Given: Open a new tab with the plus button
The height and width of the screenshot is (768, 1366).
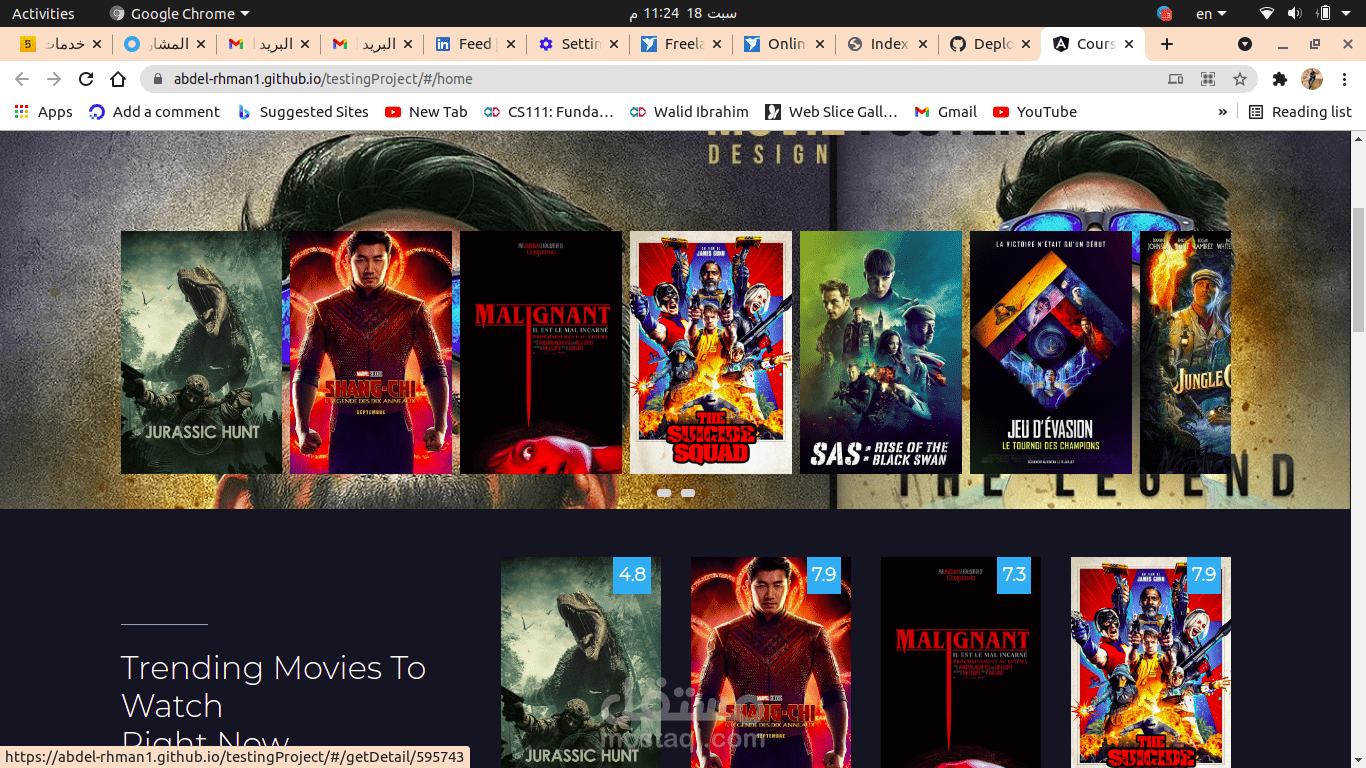Looking at the screenshot, I should click(x=1167, y=44).
